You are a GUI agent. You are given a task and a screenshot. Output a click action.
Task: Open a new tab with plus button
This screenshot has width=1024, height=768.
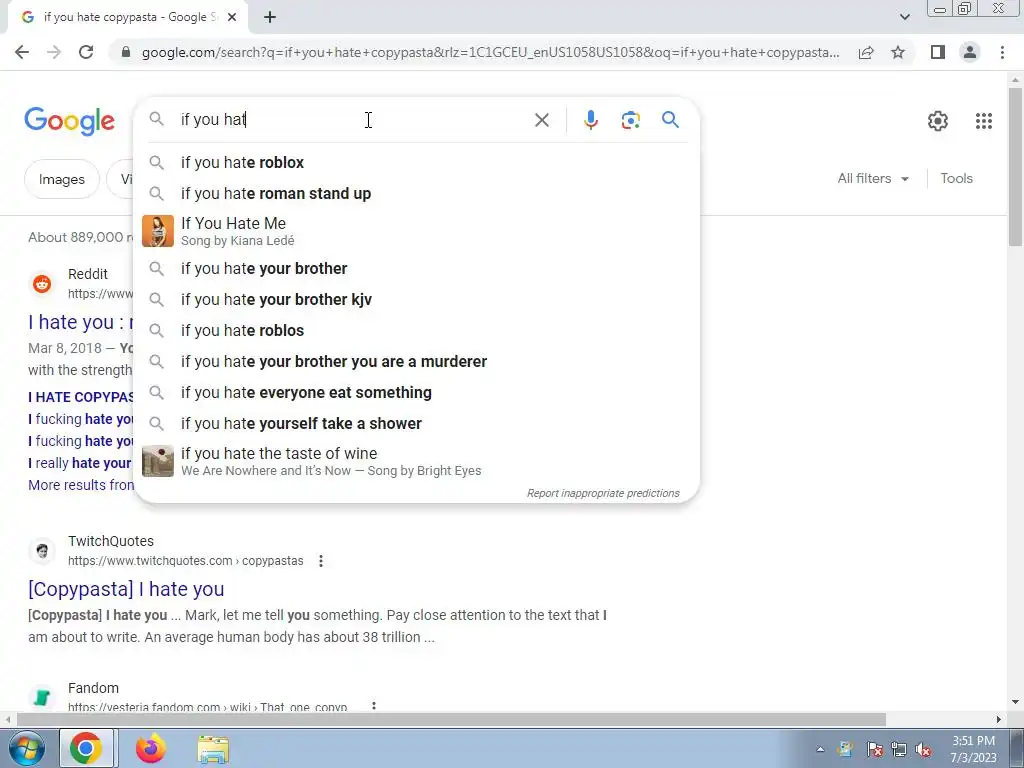click(x=270, y=17)
